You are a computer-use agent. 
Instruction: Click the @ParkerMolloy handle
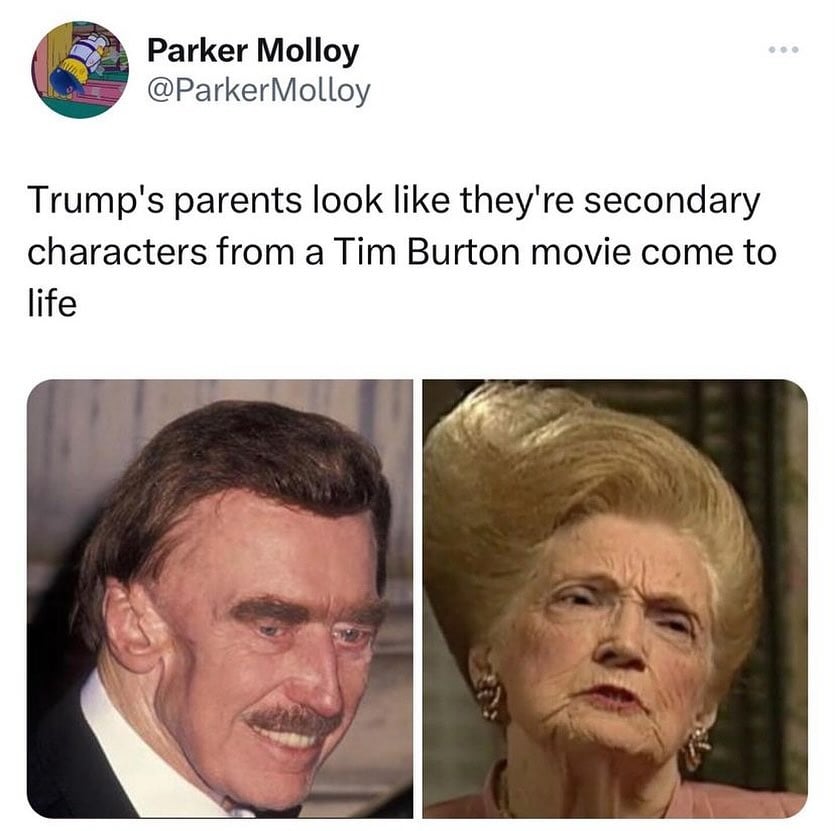click(258, 91)
